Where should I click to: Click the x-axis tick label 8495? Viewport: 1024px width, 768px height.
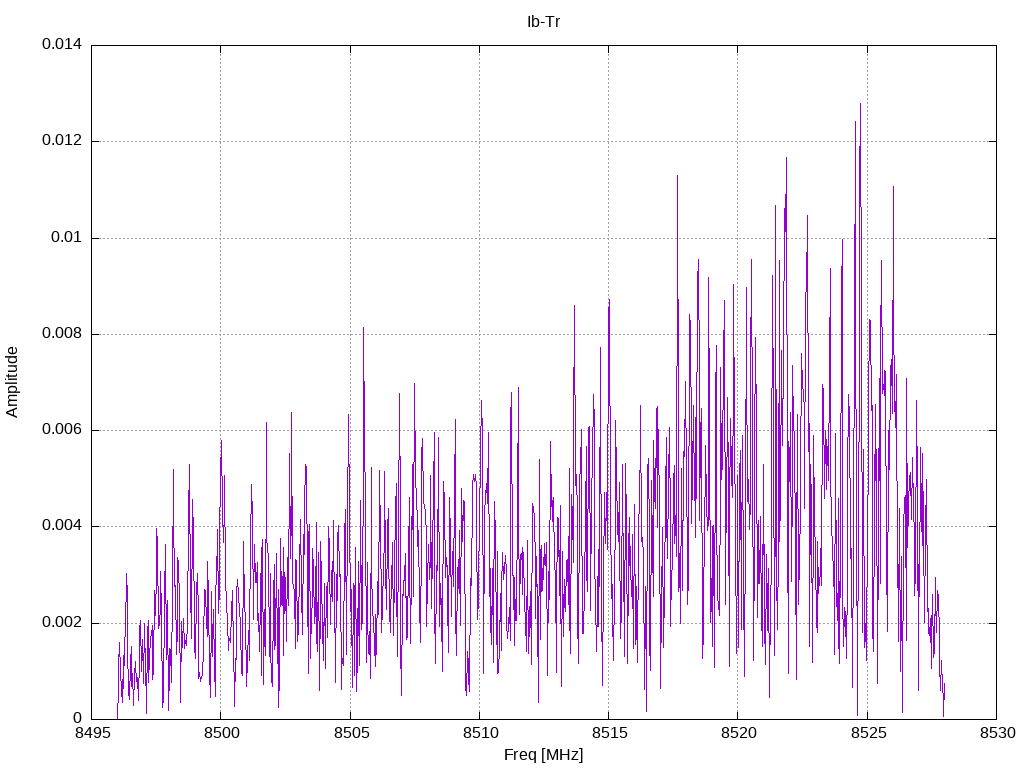point(91,733)
